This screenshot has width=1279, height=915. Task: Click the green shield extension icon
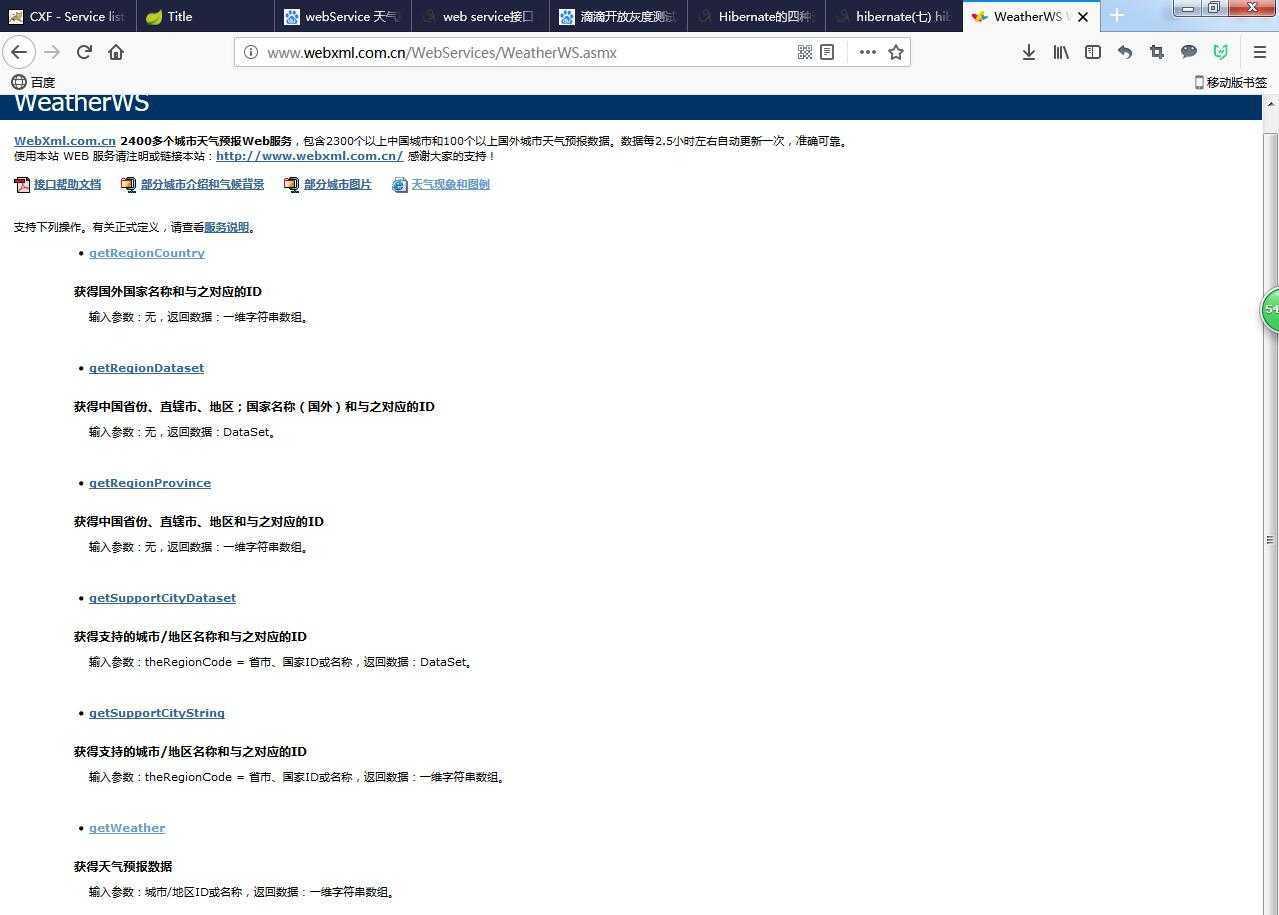(1220, 52)
